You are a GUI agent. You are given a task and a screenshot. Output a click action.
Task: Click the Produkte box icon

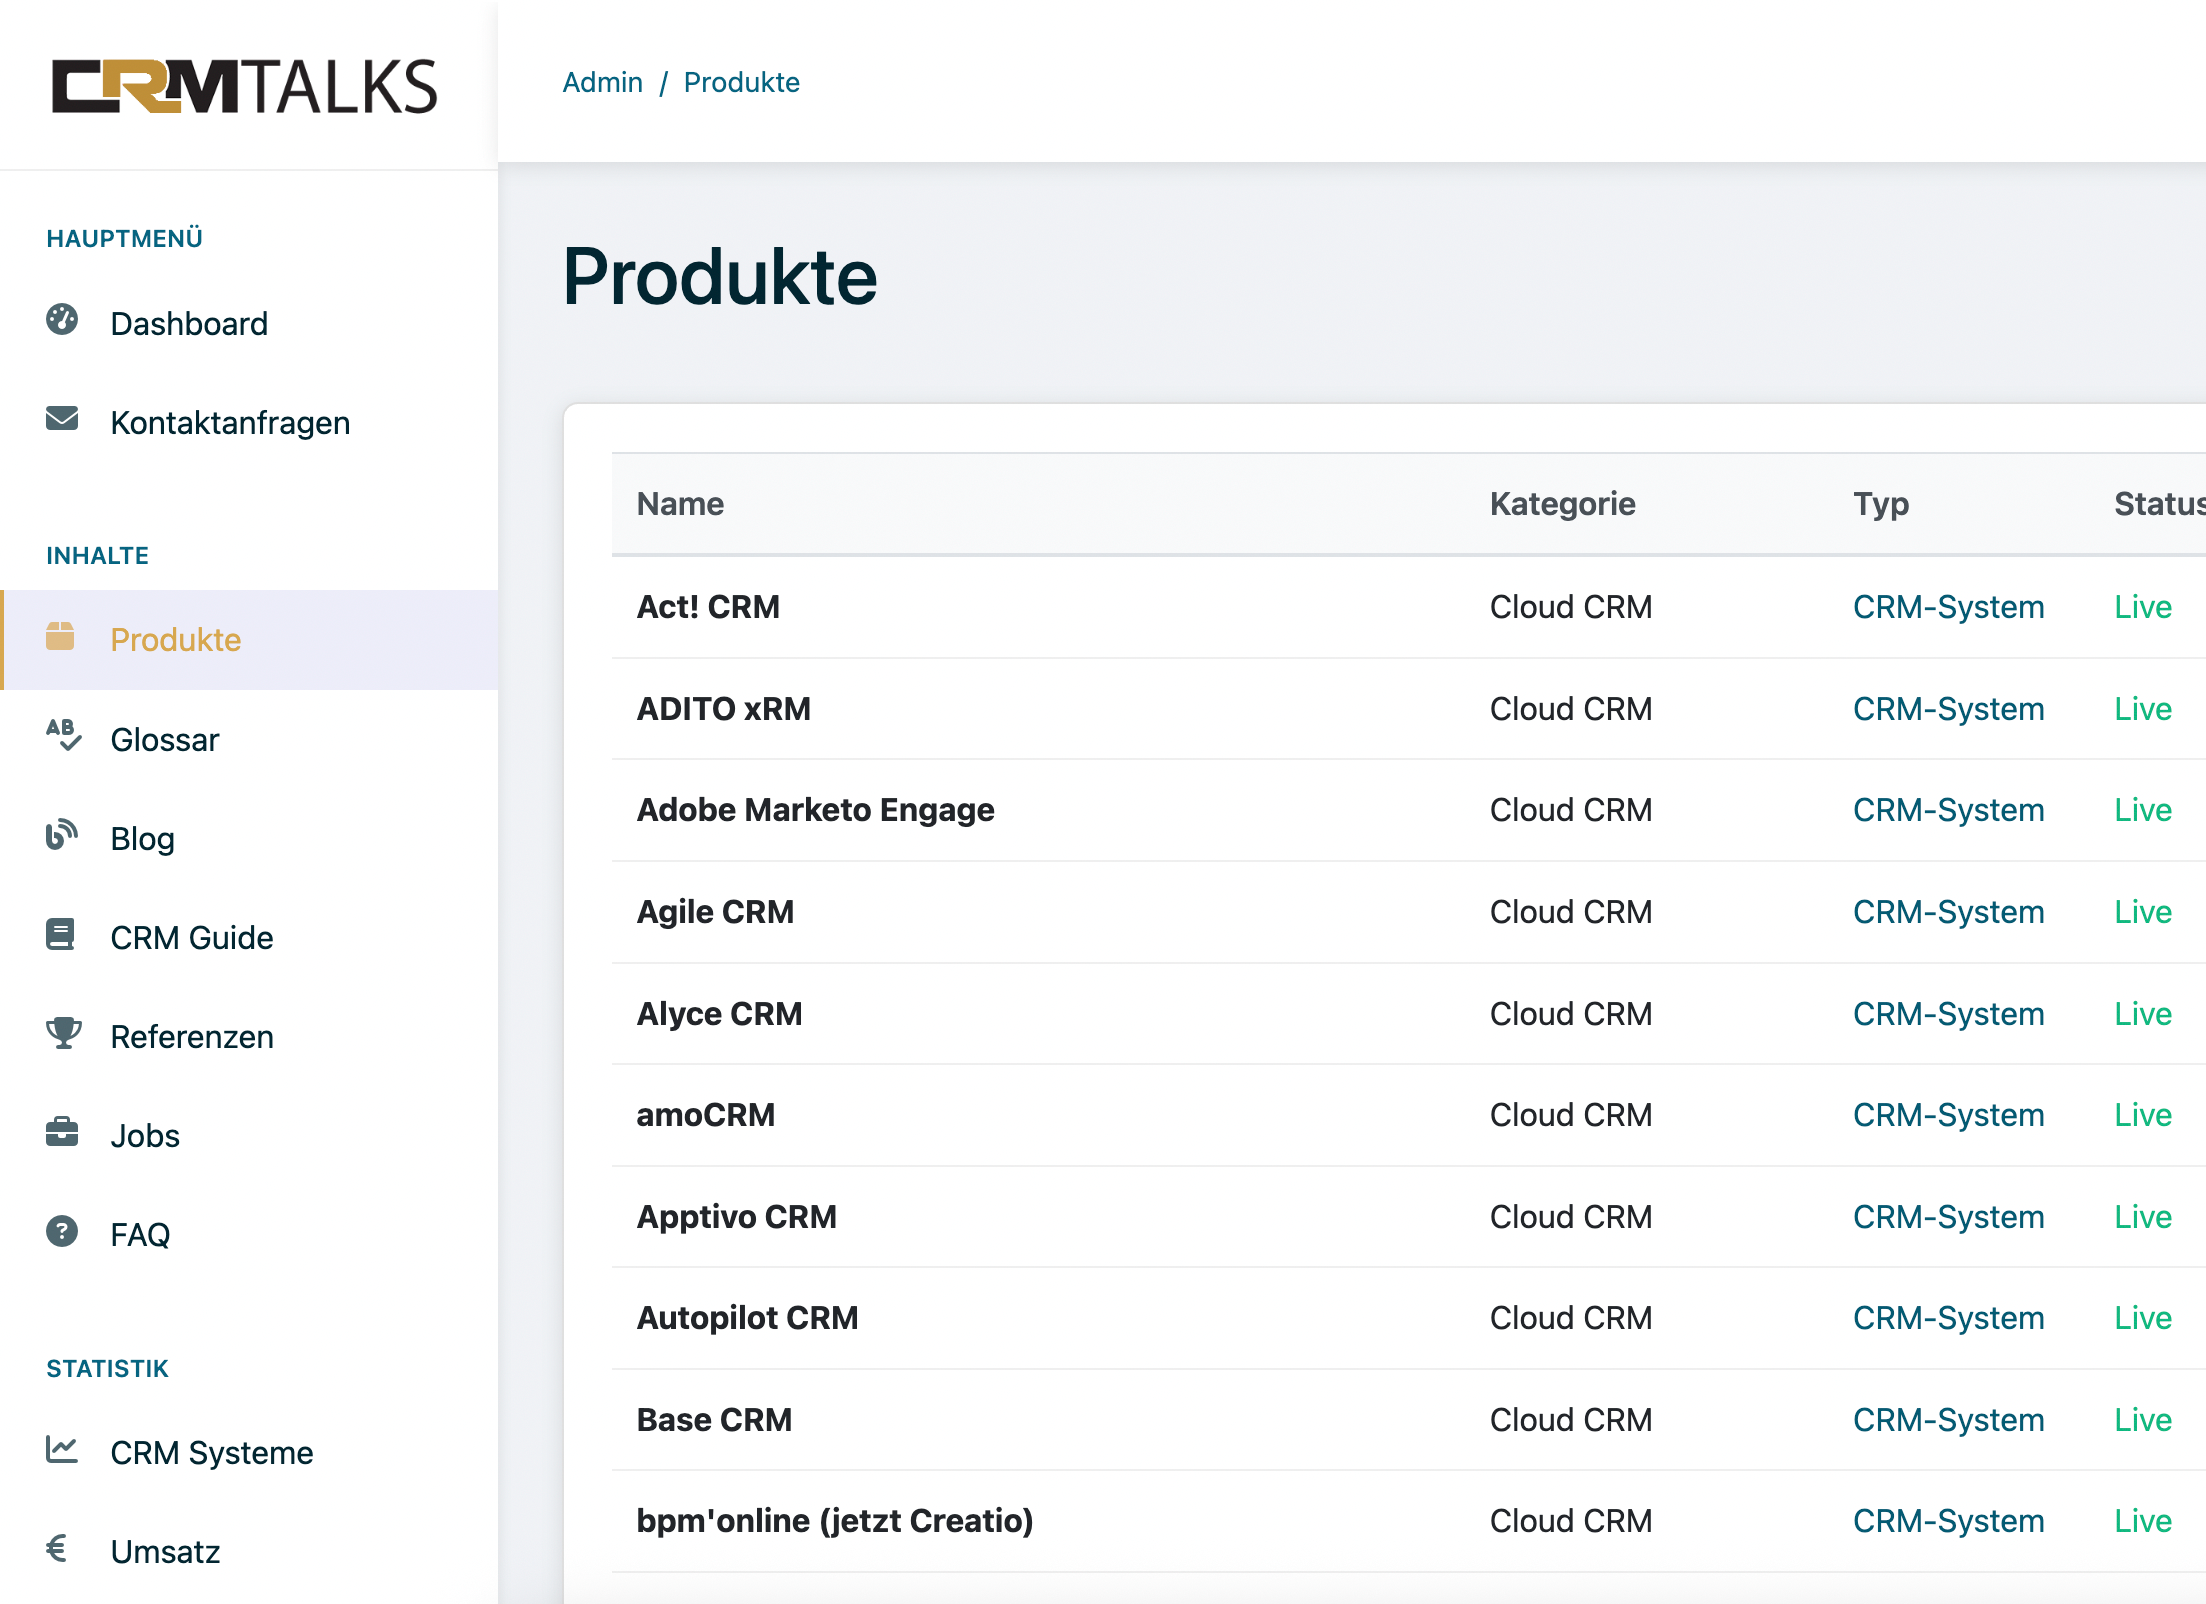coord(60,636)
